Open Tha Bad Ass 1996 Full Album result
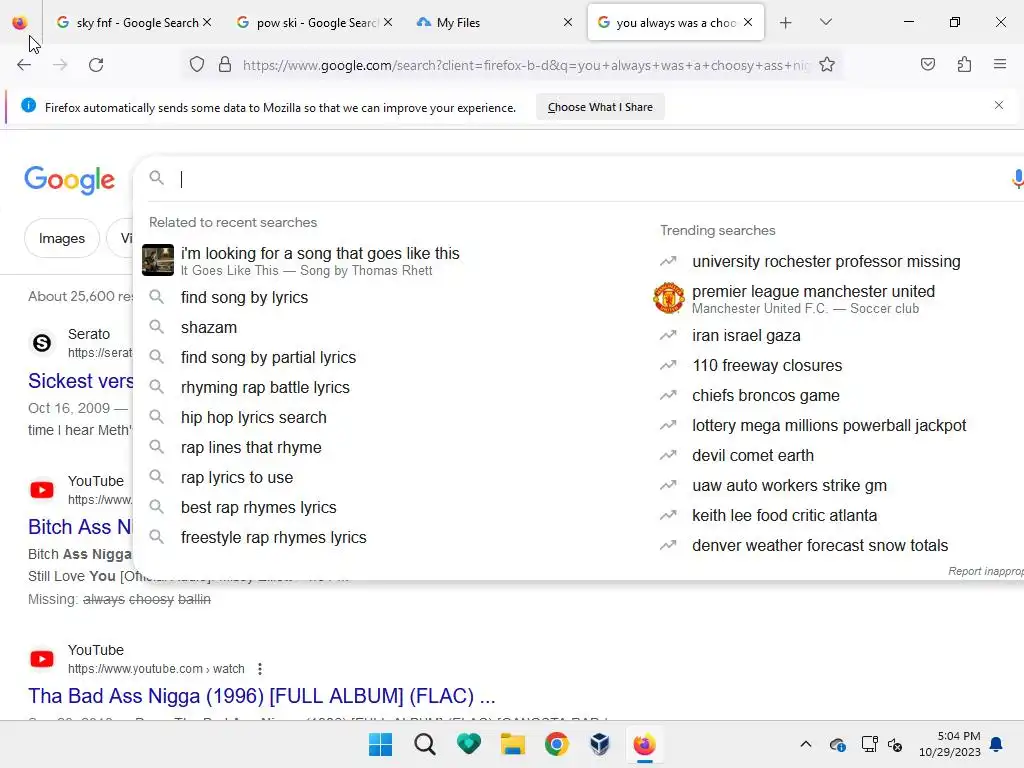The width and height of the screenshot is (1024, 768). 261,696
